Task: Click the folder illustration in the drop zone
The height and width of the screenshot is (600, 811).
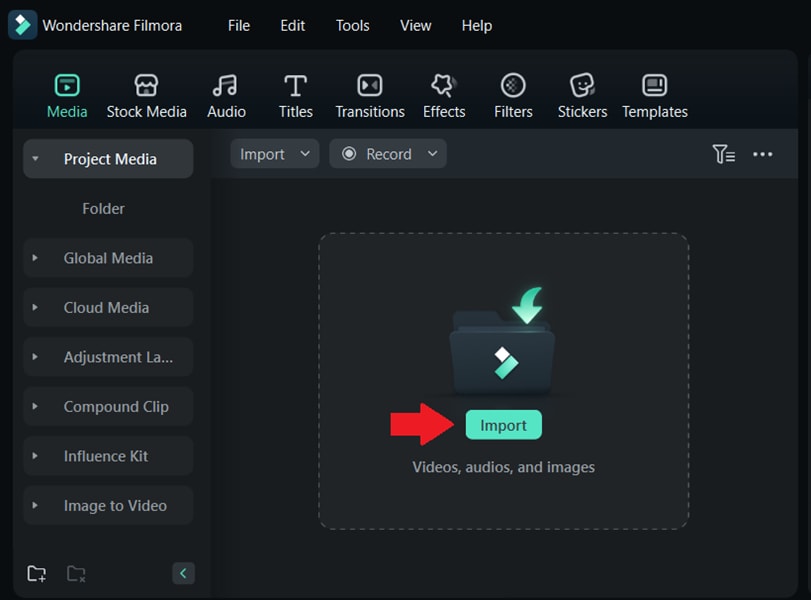Action: tap(503, 342)
